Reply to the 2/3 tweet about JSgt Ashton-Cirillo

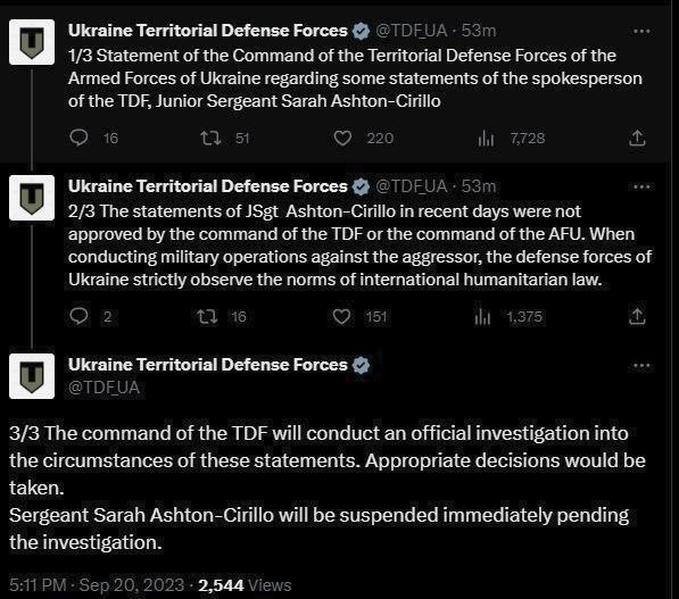pos(79,316)
